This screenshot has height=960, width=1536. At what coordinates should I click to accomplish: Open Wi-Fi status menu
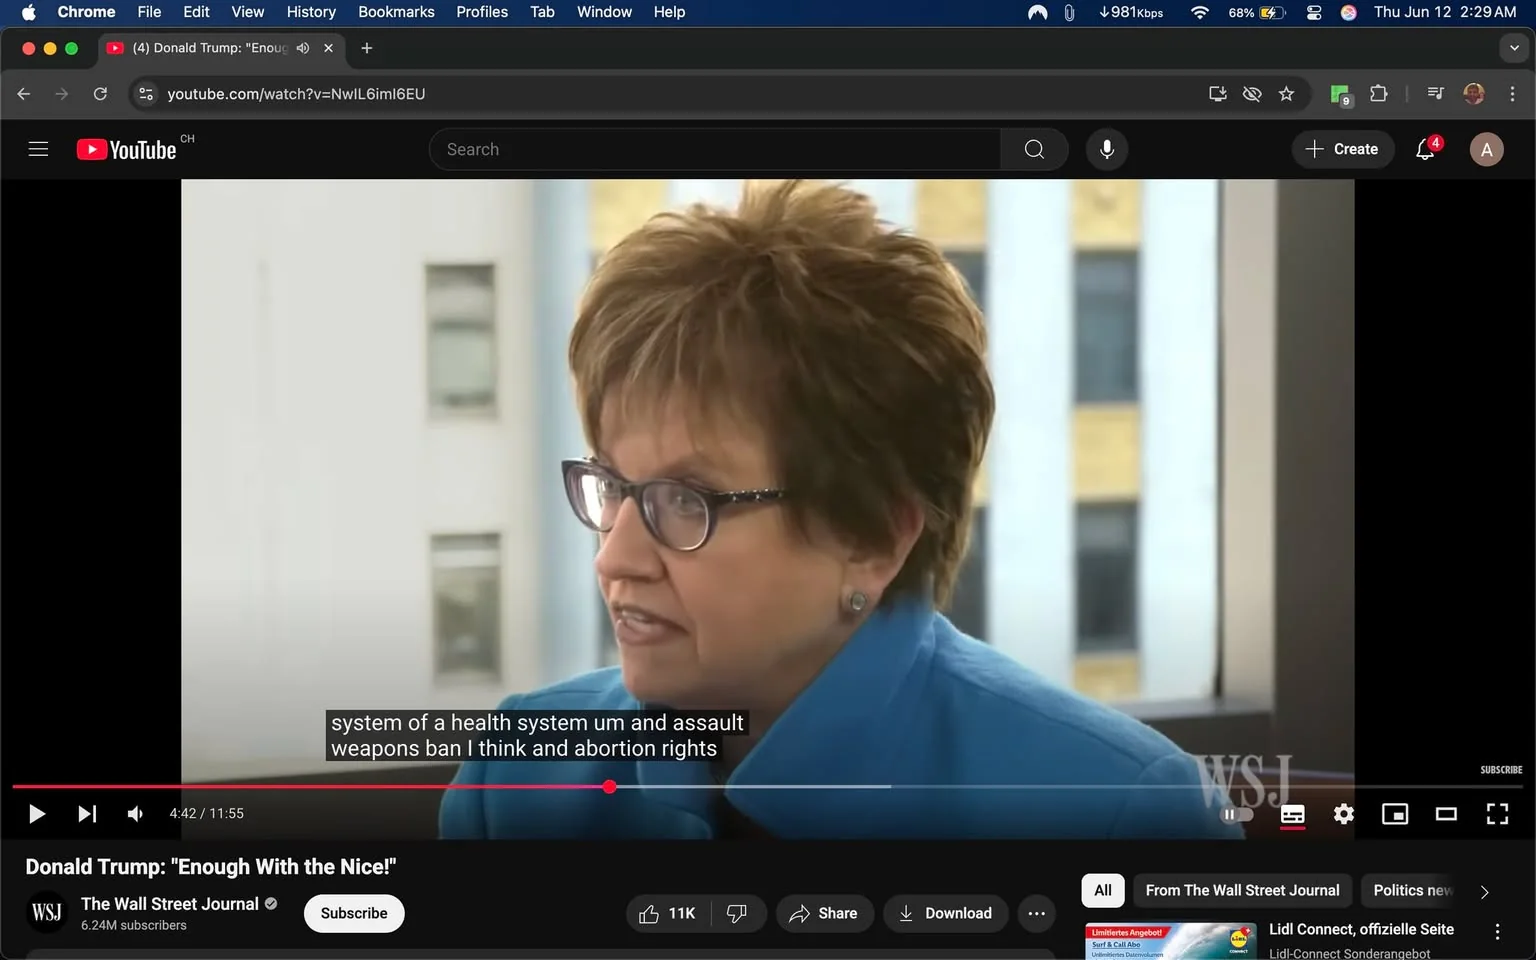1200,12
